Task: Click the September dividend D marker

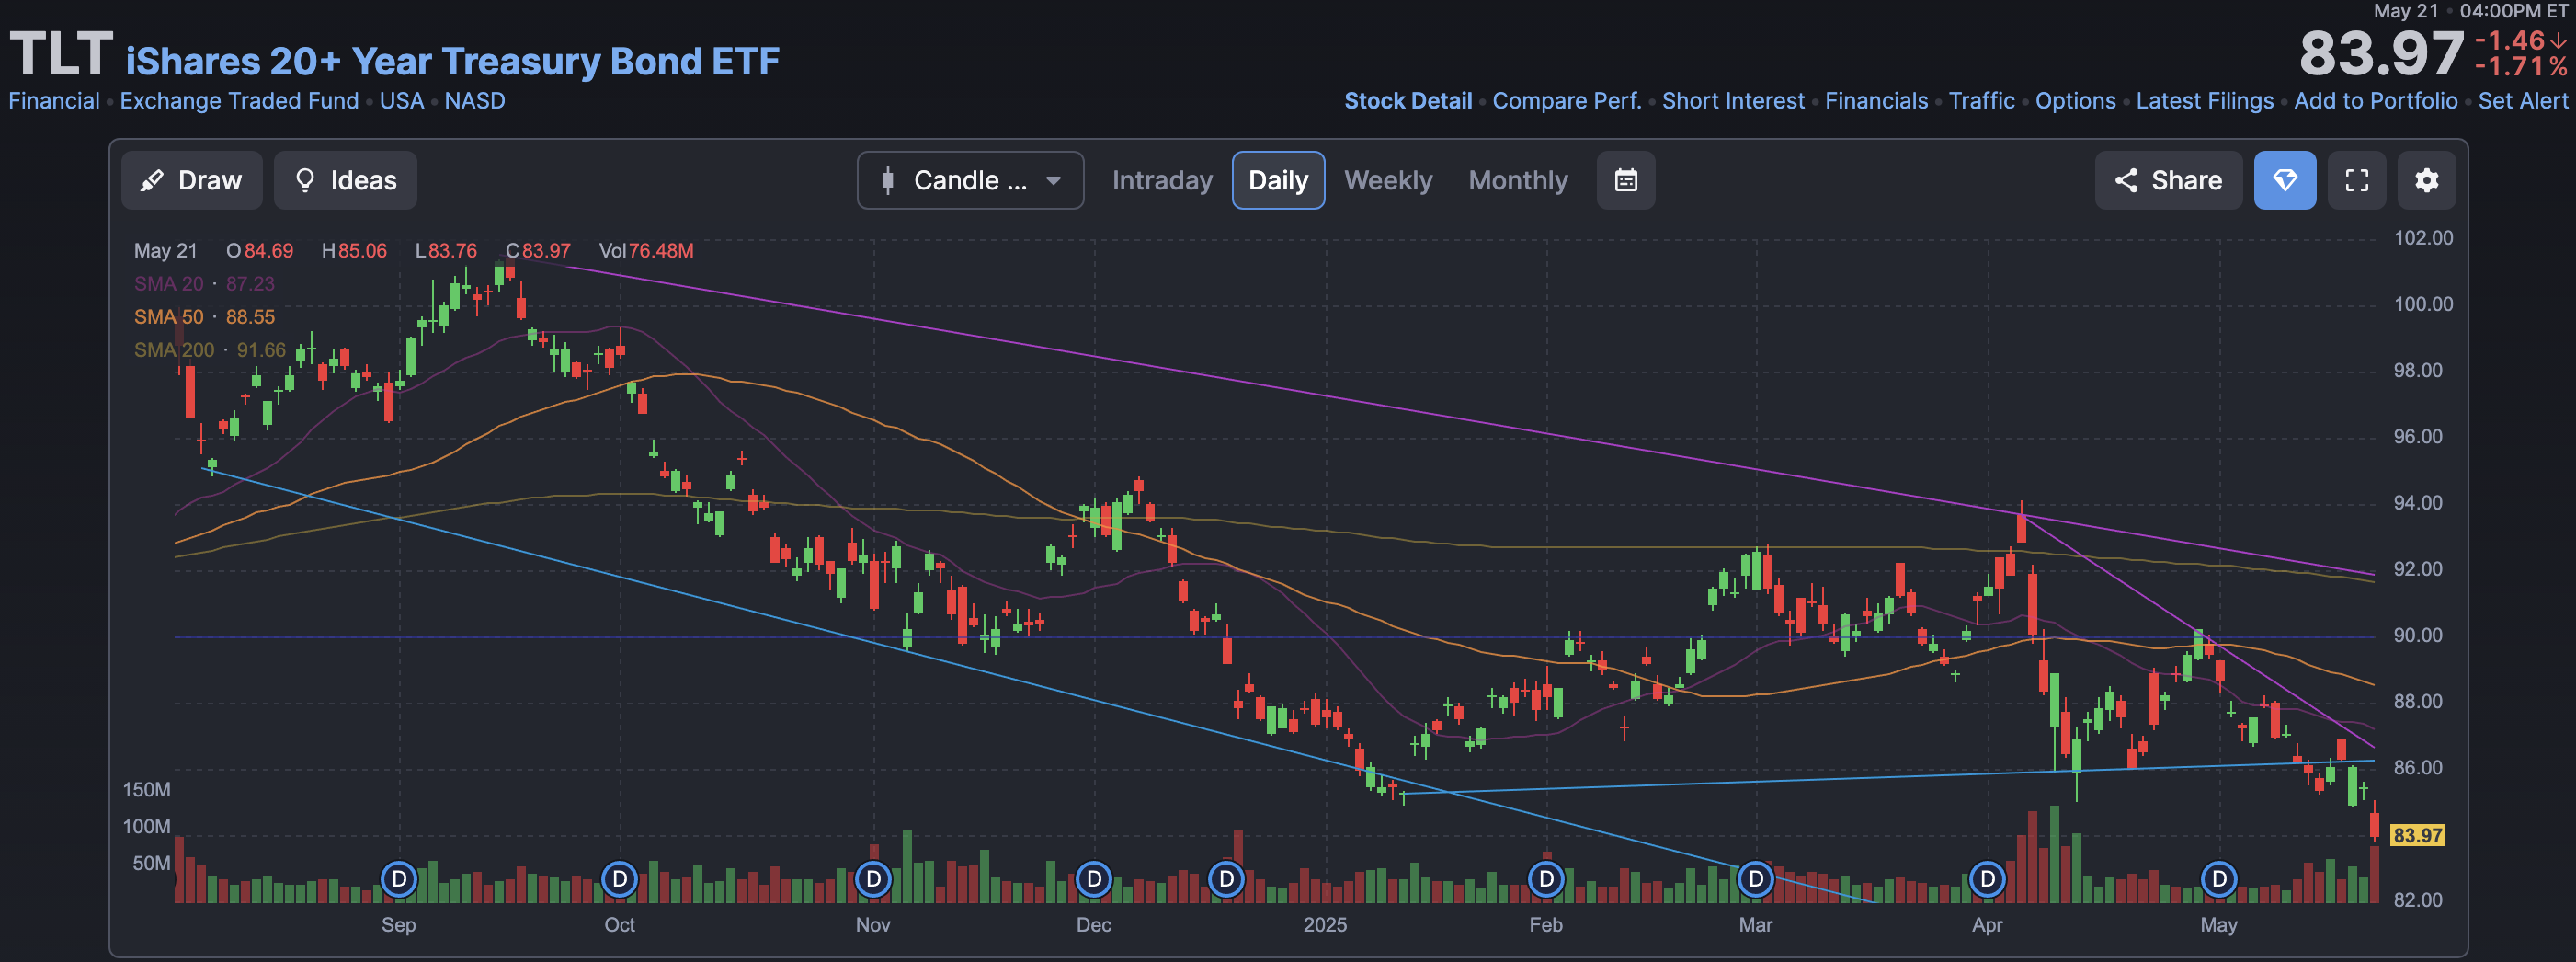Action: coord(399,879)
